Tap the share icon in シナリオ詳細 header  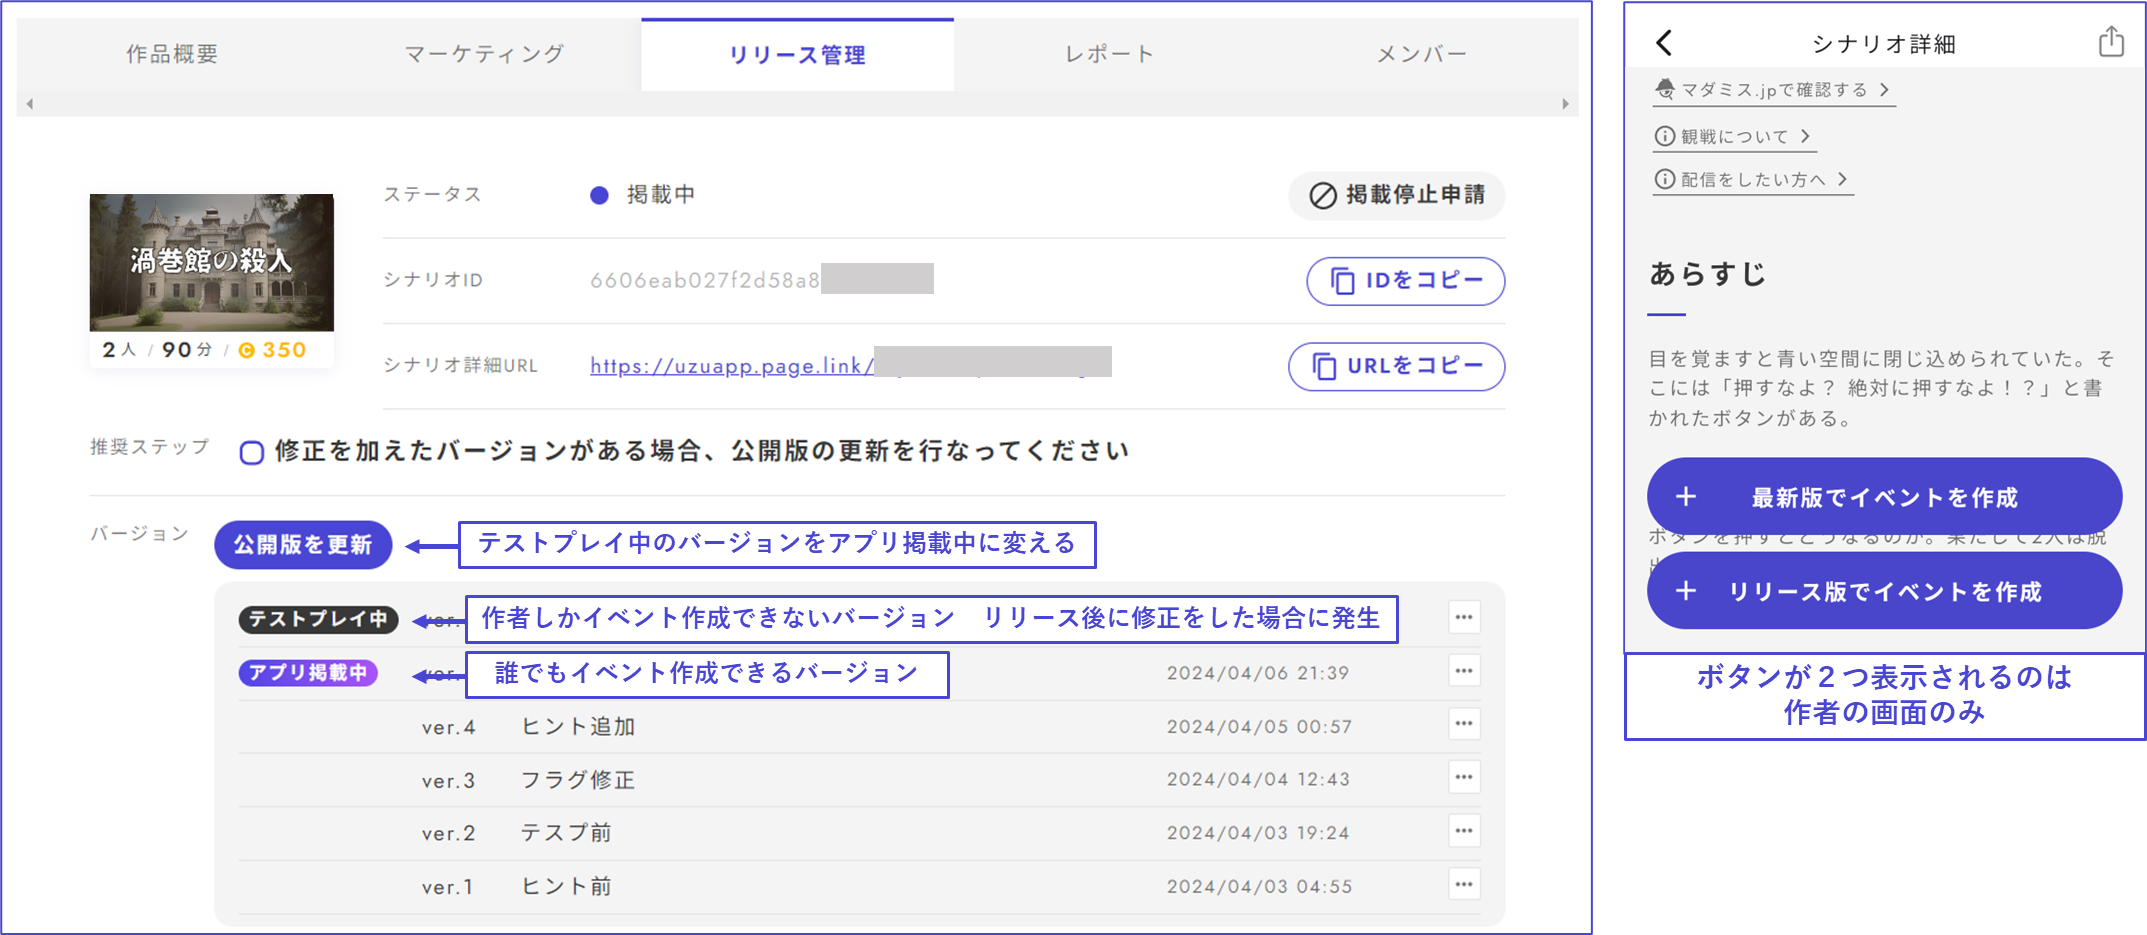pyautogui.click(x=2110, y=42)
